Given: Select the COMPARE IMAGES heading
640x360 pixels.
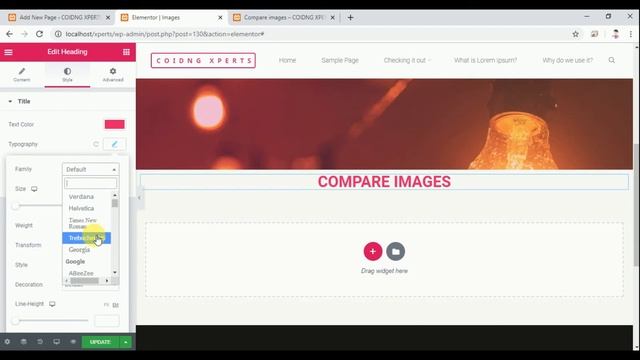Looking at the screenshot, I should (x=384, y=182).
